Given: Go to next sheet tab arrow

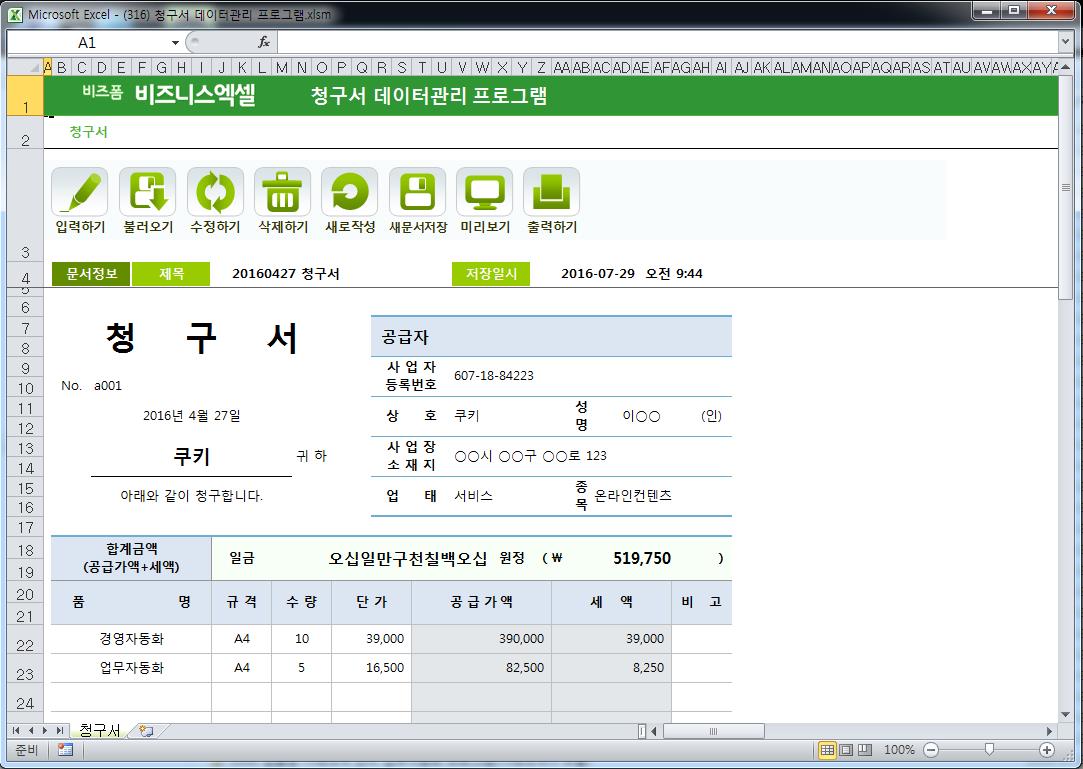Looking at the screenshot, I should point(45,730).
